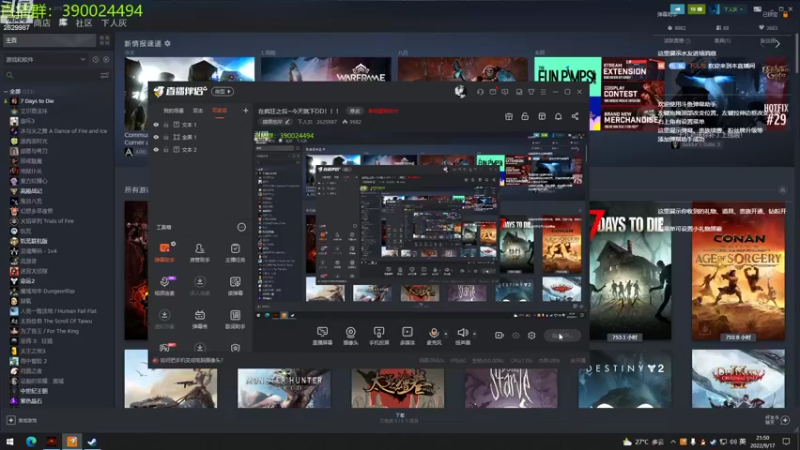This screenshot has height=450, width=800.
Task: Open Microsoft Edge from the taskbar
Action: pyautogui.click(x=31, y=441)
